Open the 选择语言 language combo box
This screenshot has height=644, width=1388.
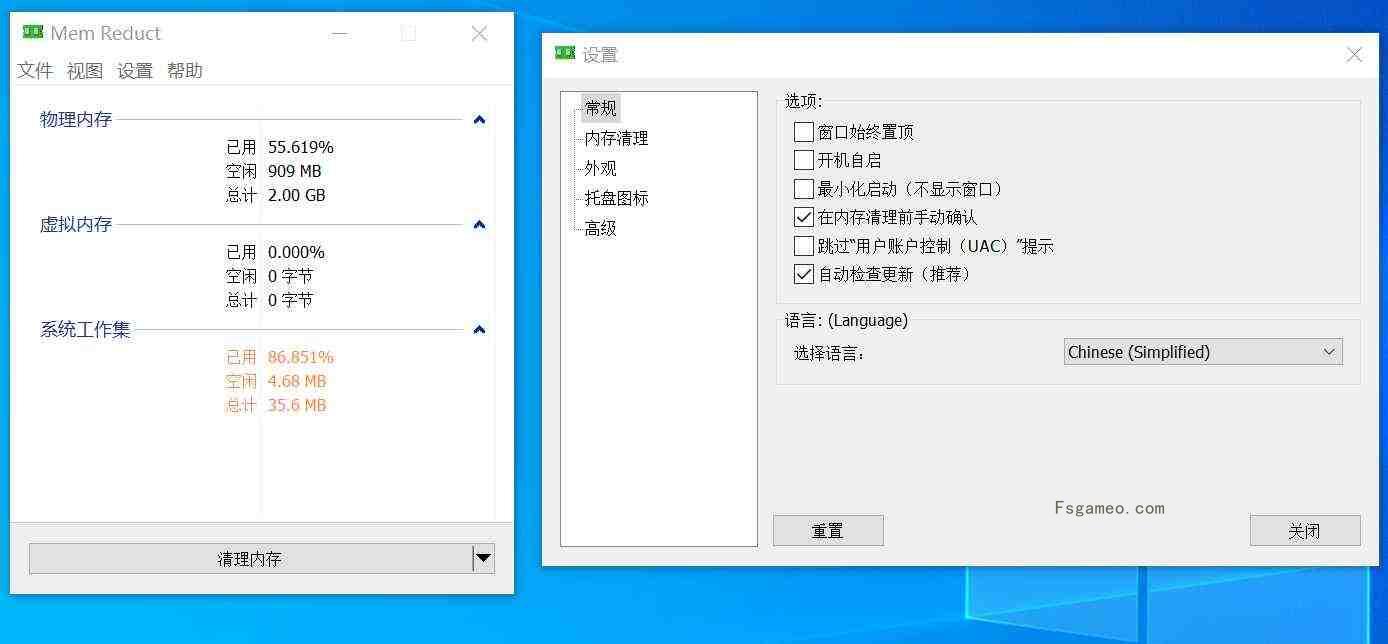coord(1203,352)
